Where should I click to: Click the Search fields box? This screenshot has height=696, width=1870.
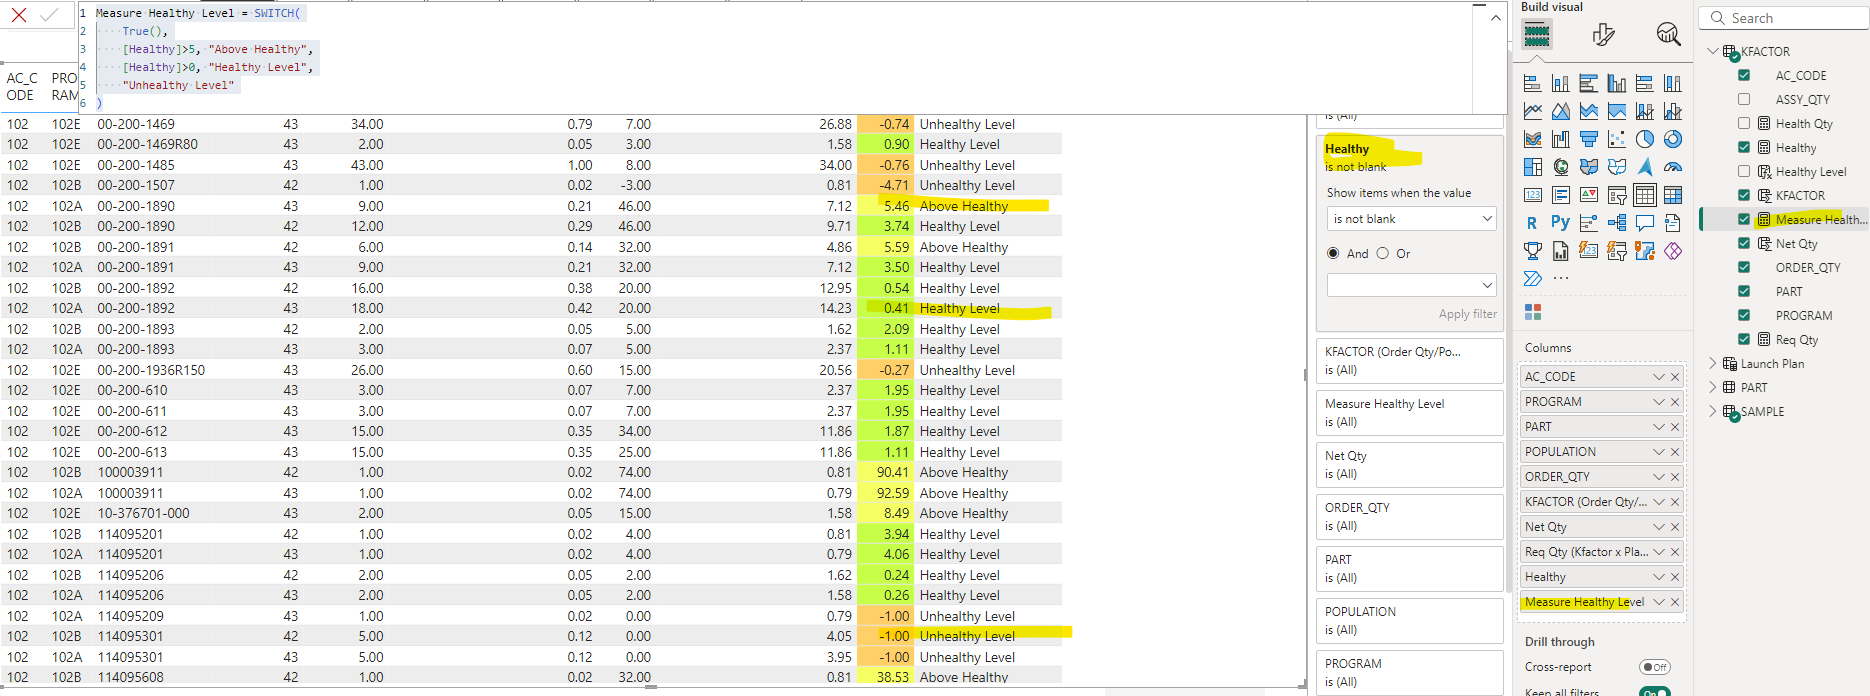point(1785,18)
